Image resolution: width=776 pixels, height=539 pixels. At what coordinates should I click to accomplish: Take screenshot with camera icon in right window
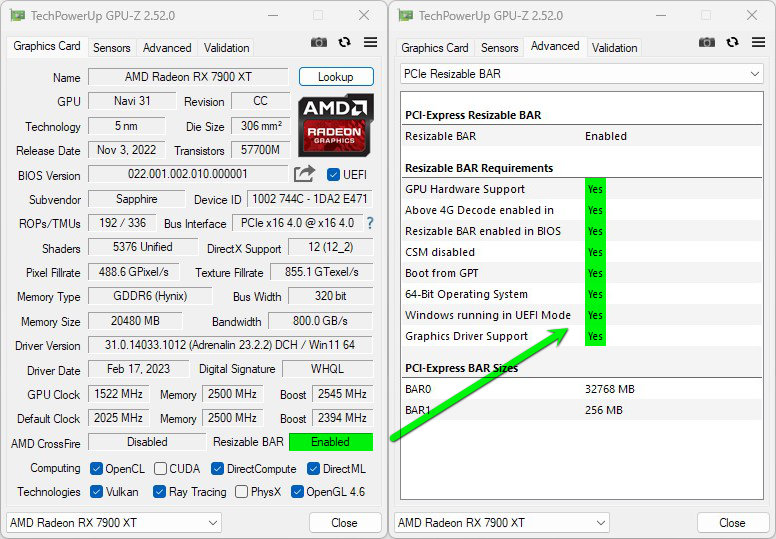[707, 43]
